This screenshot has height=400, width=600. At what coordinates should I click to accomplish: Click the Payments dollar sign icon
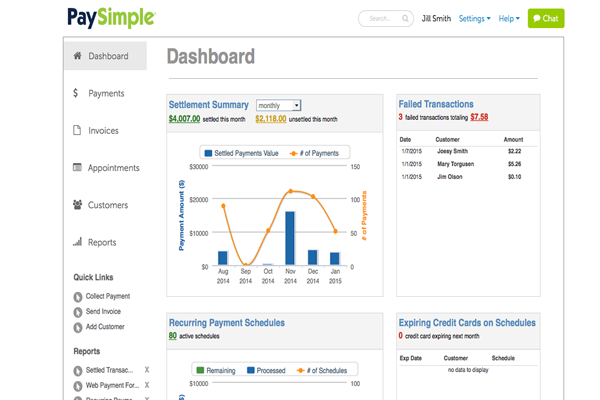coord(76,93)
